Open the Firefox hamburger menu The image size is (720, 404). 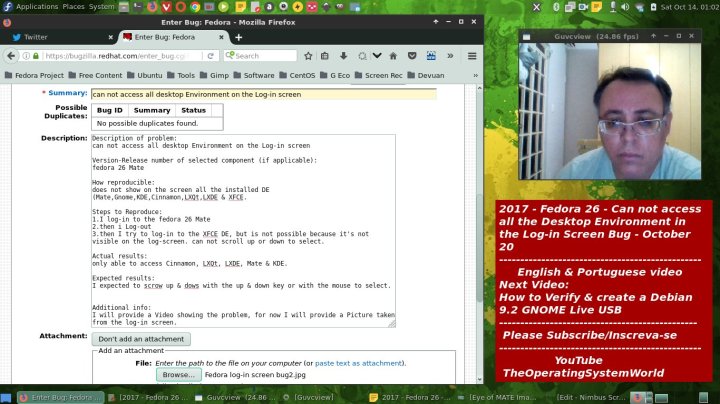point(471,56)
